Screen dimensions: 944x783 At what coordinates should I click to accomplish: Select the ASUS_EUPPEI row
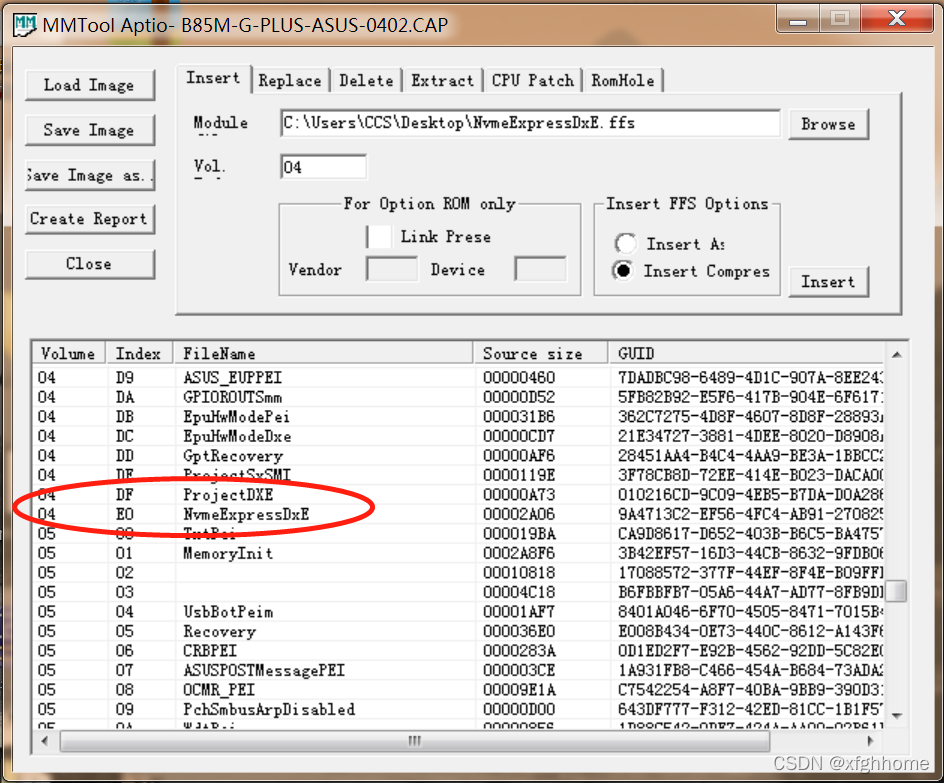(x=458, y=377)
